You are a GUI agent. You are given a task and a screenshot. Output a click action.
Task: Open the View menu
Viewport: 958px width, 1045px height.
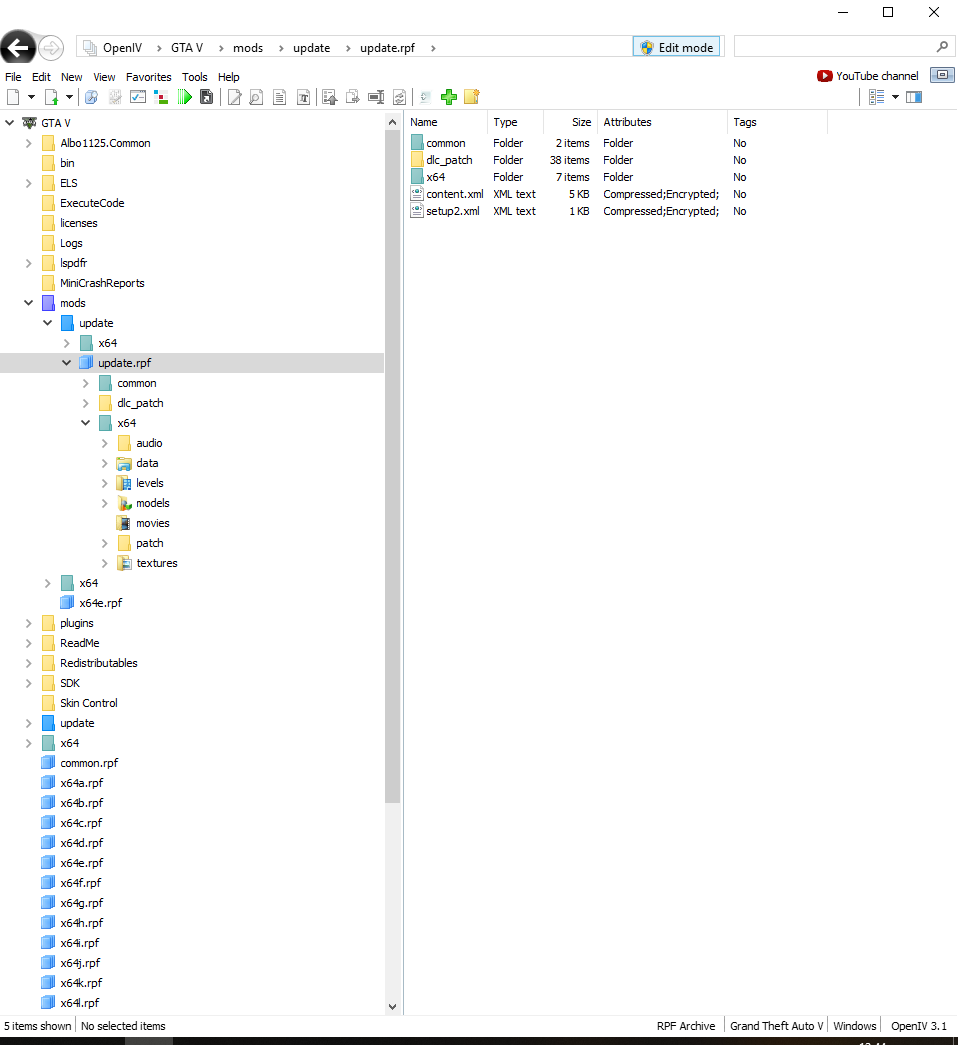pos(104,77)
